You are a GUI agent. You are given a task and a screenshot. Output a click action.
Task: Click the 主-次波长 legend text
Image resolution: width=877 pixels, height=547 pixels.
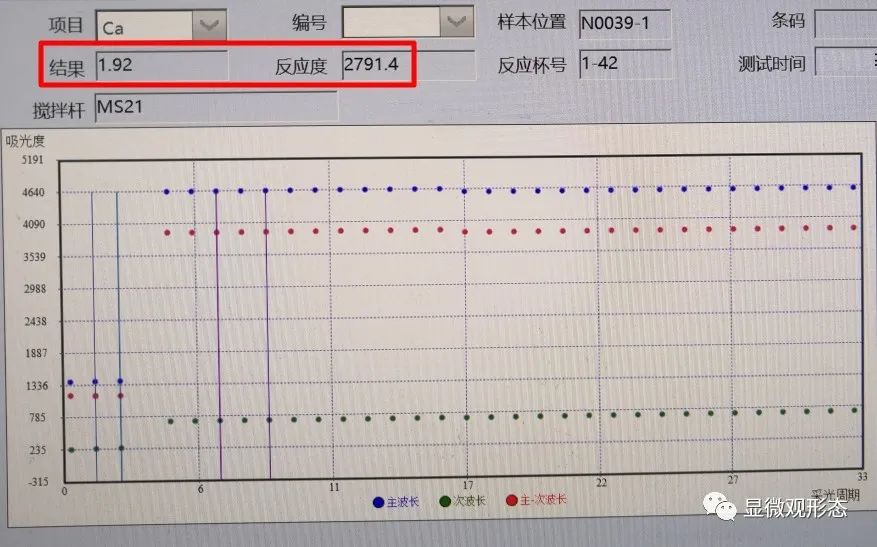(543, 499)
